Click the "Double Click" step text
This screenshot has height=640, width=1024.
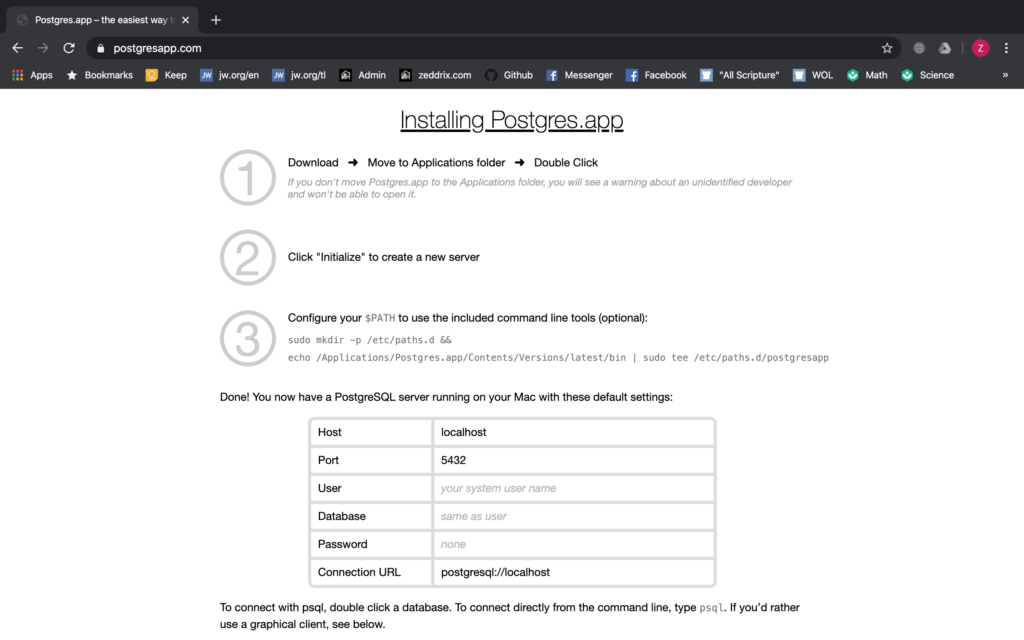pos(566,163)
